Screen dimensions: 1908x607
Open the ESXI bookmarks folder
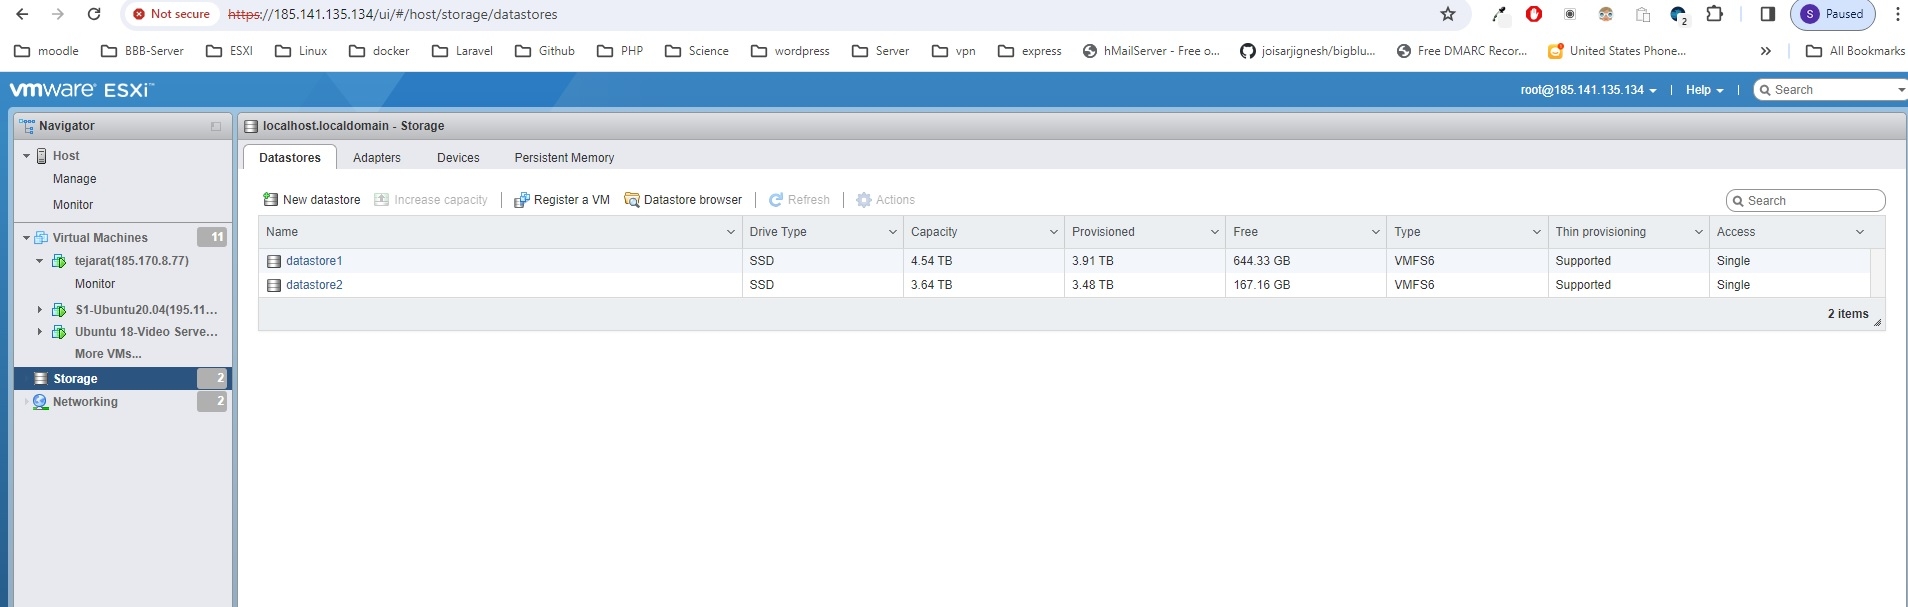(230, 51)
